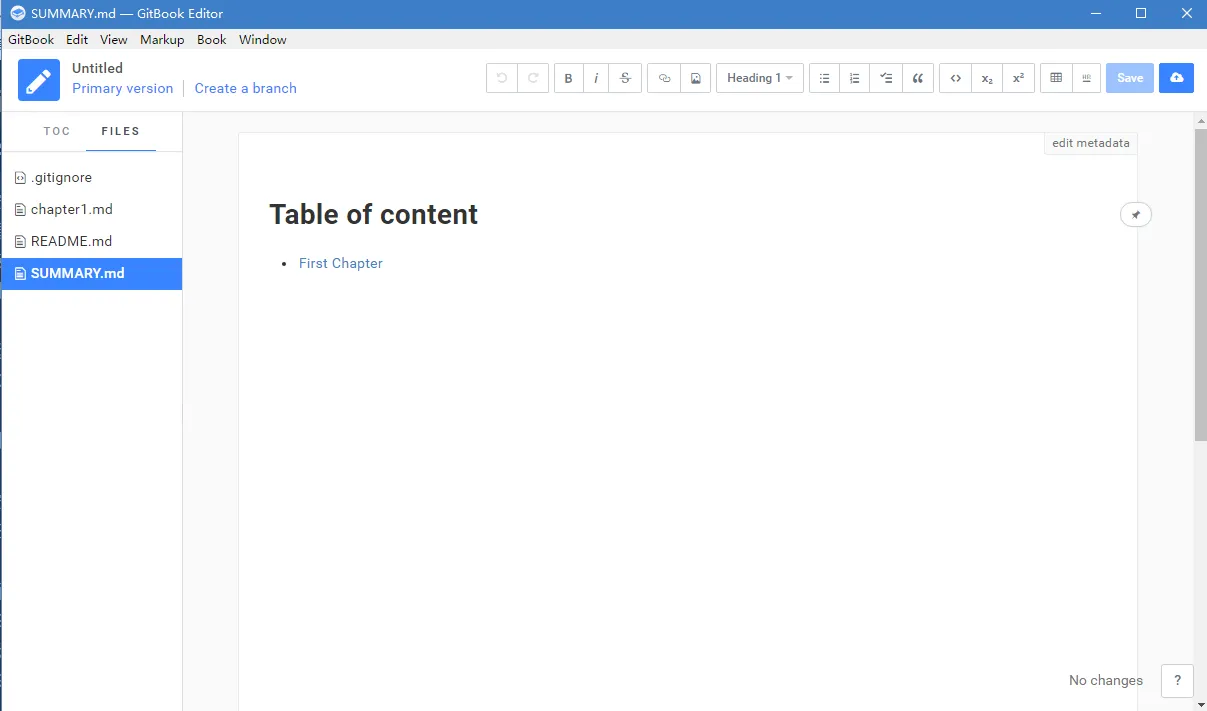Click the Create a branch link

coord(245,88)
